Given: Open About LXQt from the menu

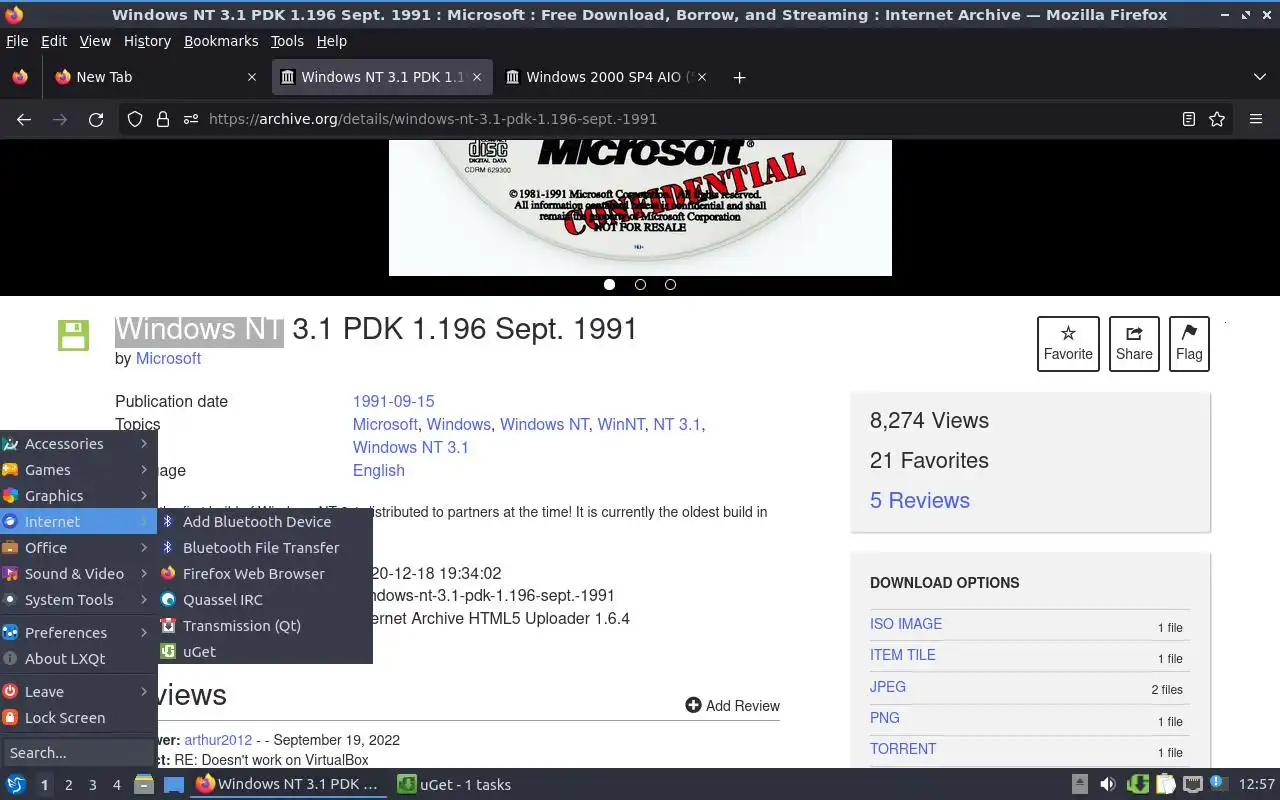Looking at the screenshot, I should 78,659.
